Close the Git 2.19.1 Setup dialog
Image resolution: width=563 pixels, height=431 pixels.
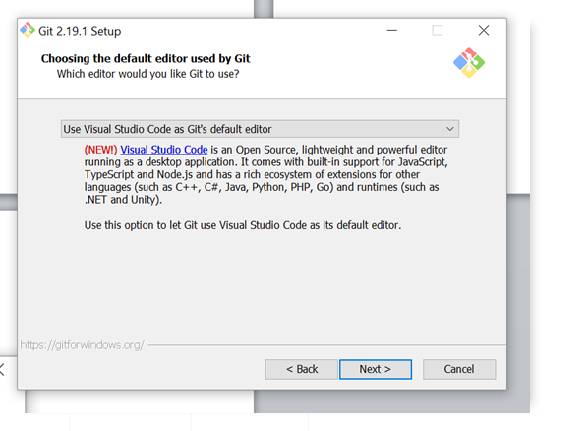click(x=484, y=31)
